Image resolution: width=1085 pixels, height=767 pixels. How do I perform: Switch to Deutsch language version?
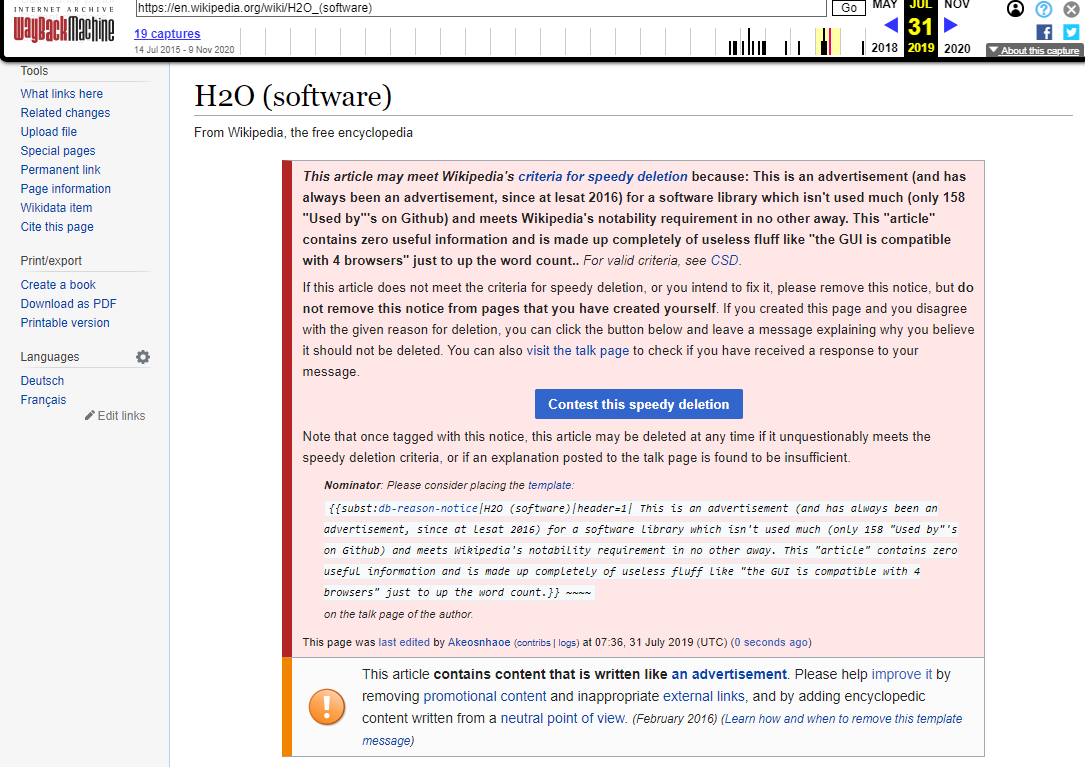click(42, 381)
